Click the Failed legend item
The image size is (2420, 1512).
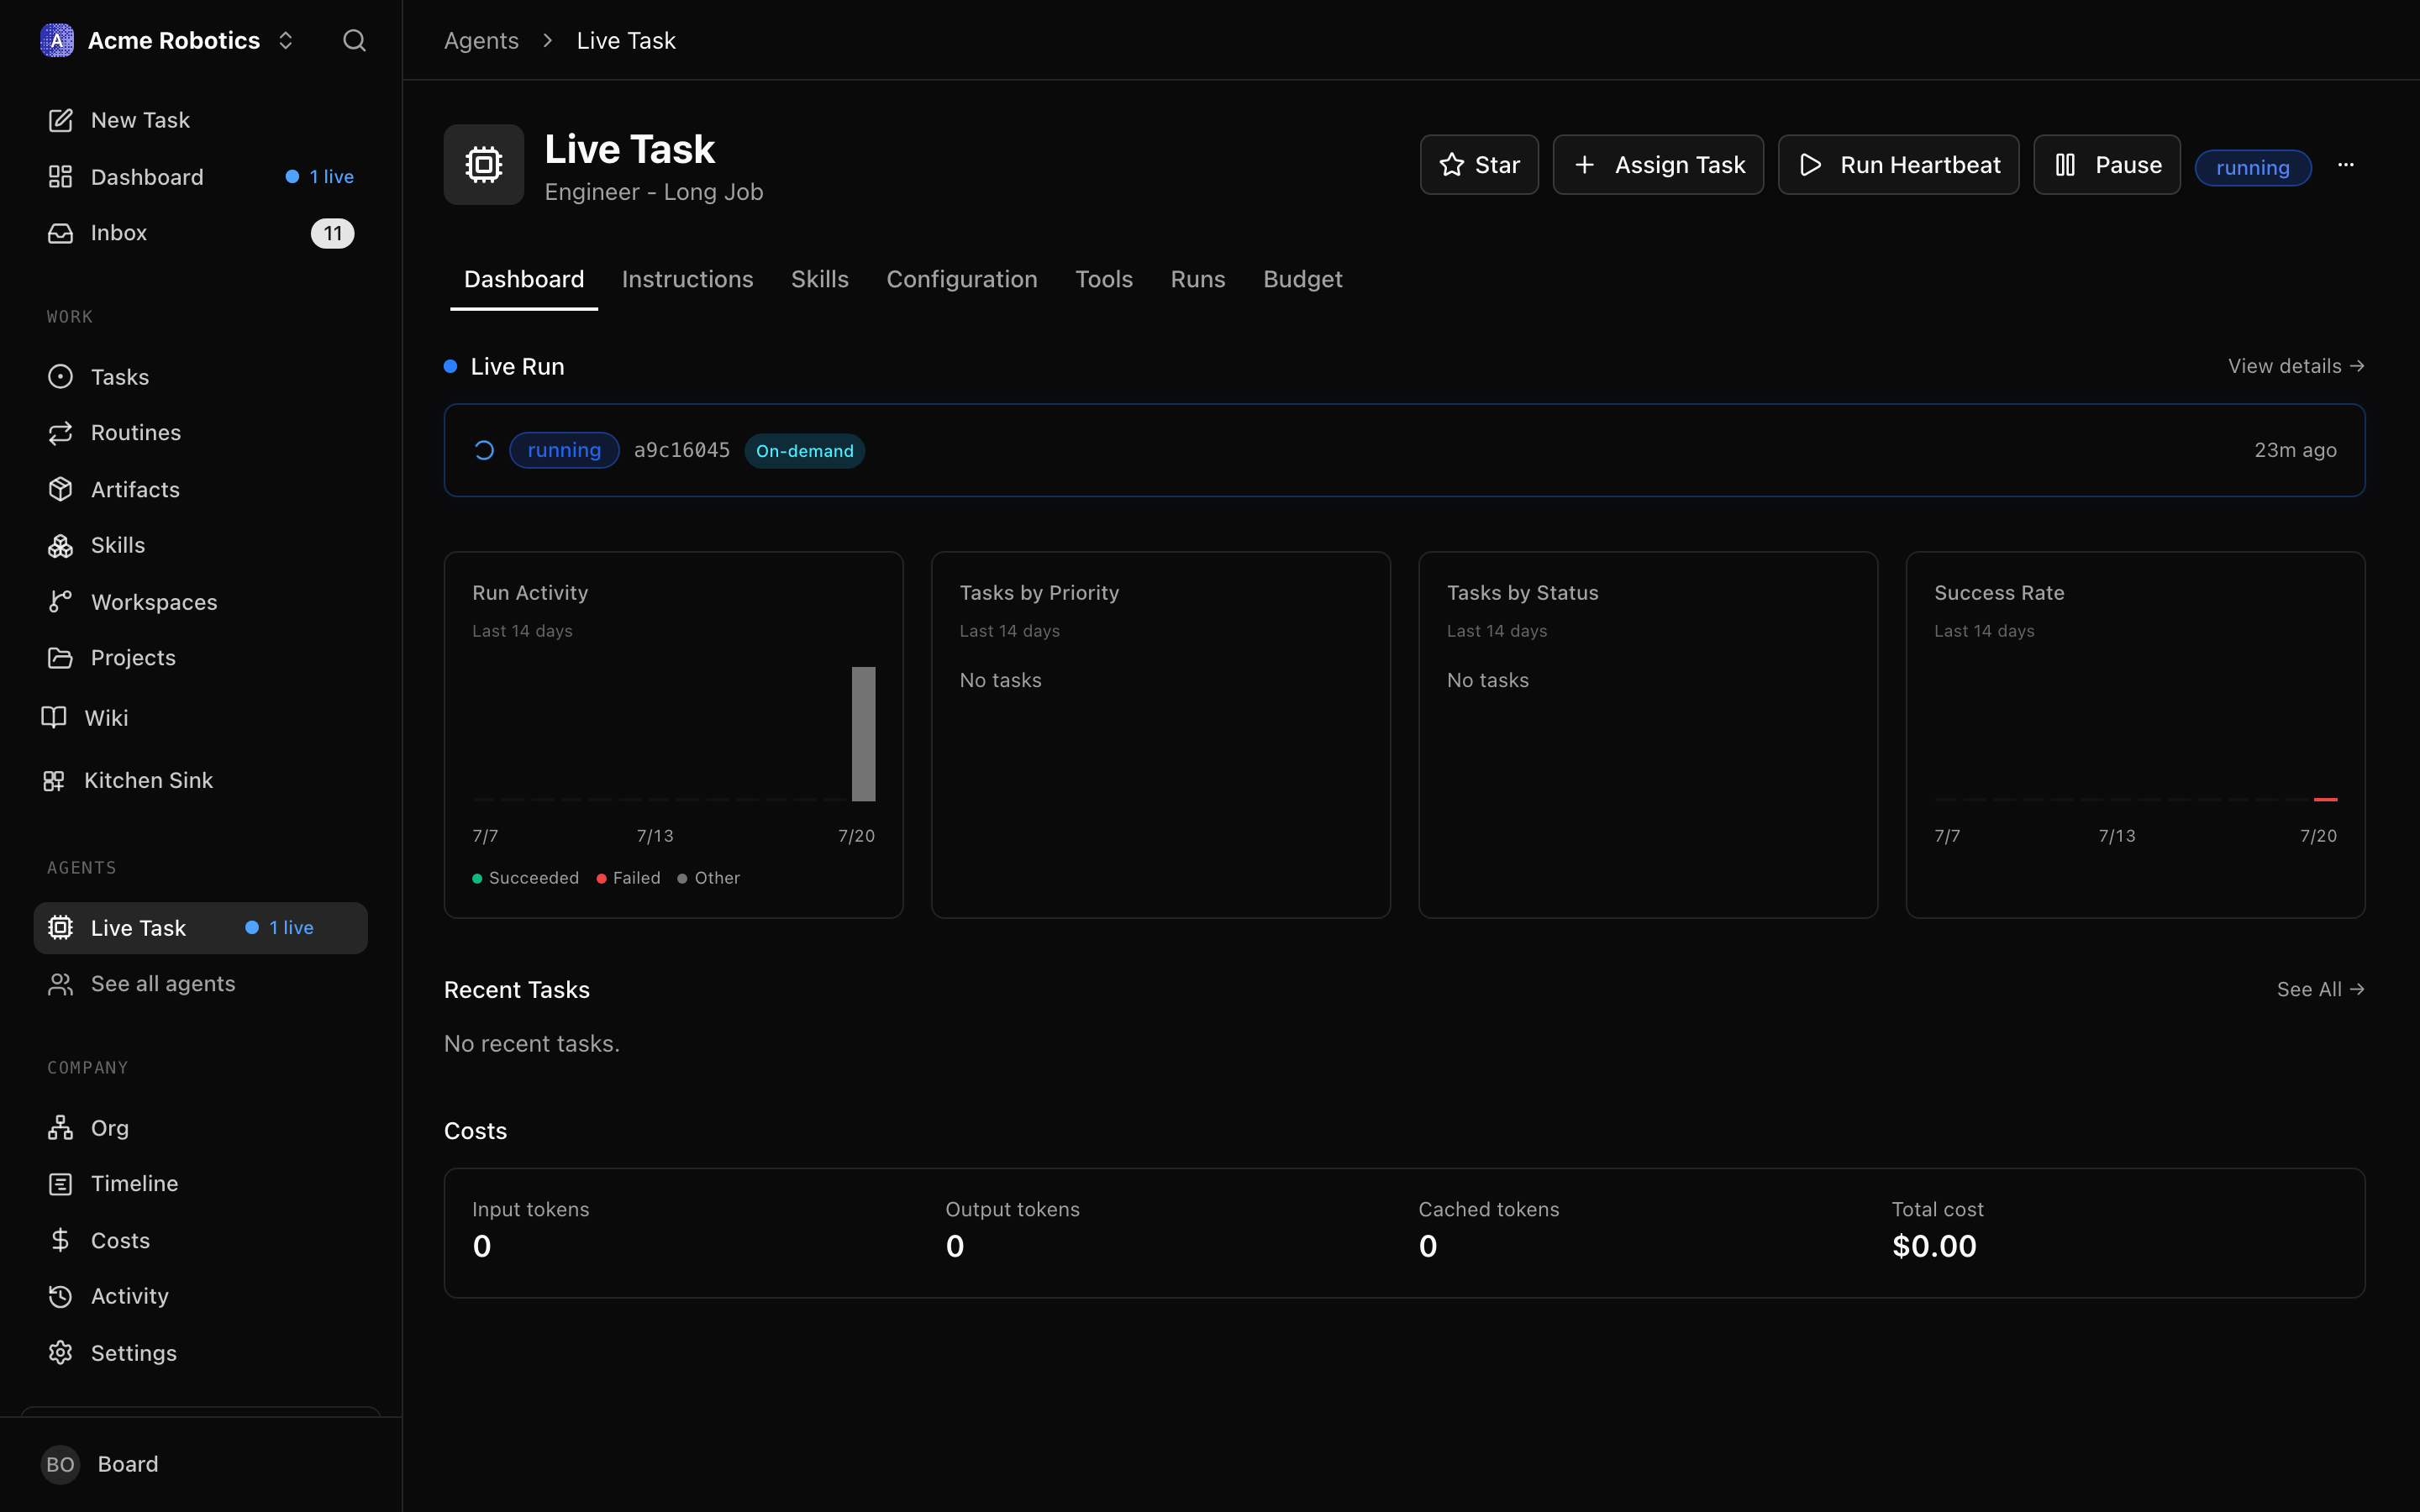[x=628, y=878]
